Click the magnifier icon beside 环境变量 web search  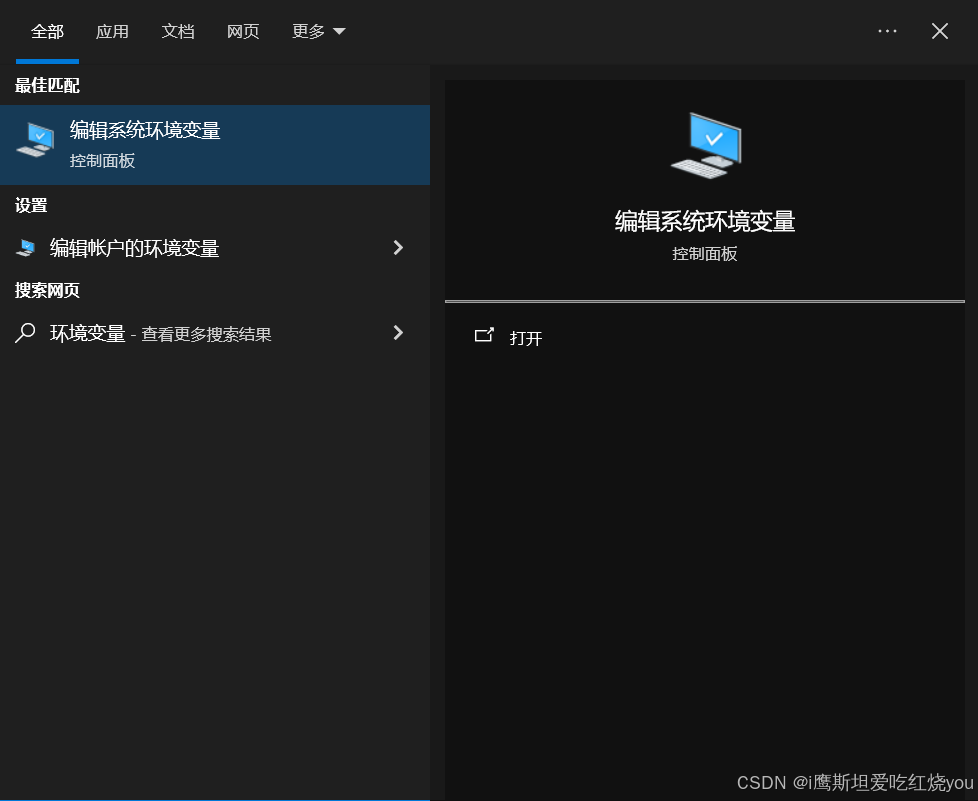click(x=26, y=333)
